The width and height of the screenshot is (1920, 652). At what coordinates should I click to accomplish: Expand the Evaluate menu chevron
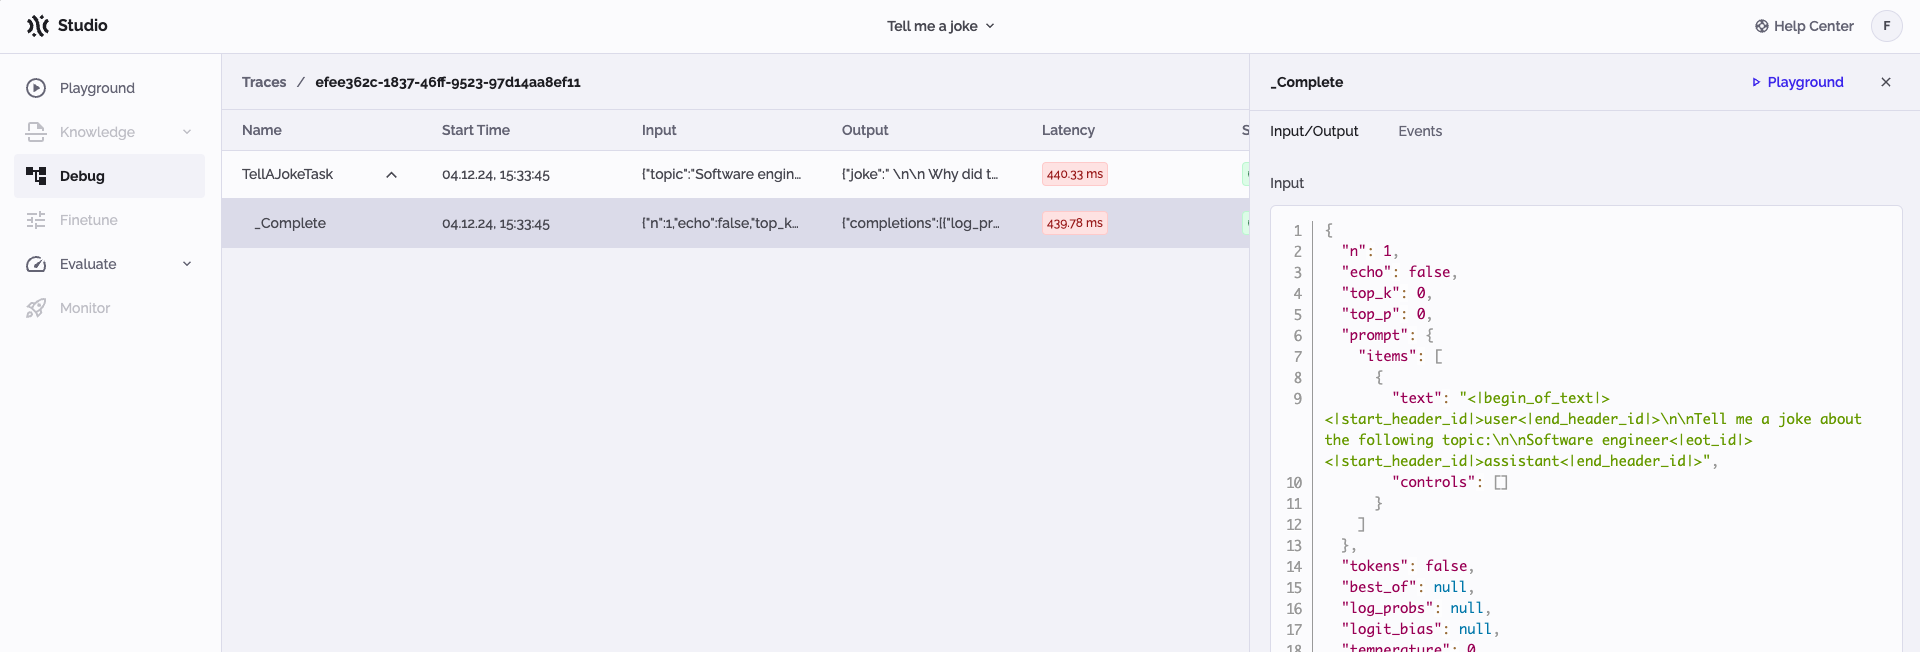pyautogui.click(x=187, y=264)
